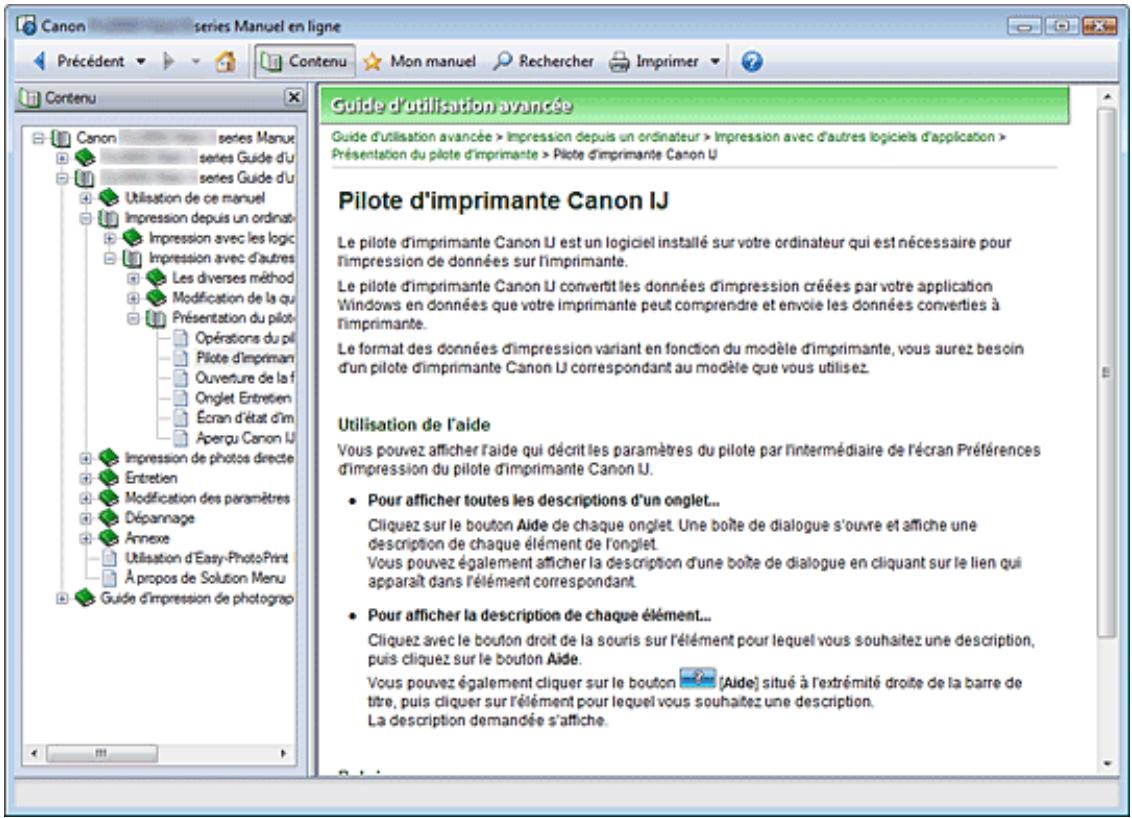
Task: Expand the Dépannage tree node
Action: coord(86,518)
